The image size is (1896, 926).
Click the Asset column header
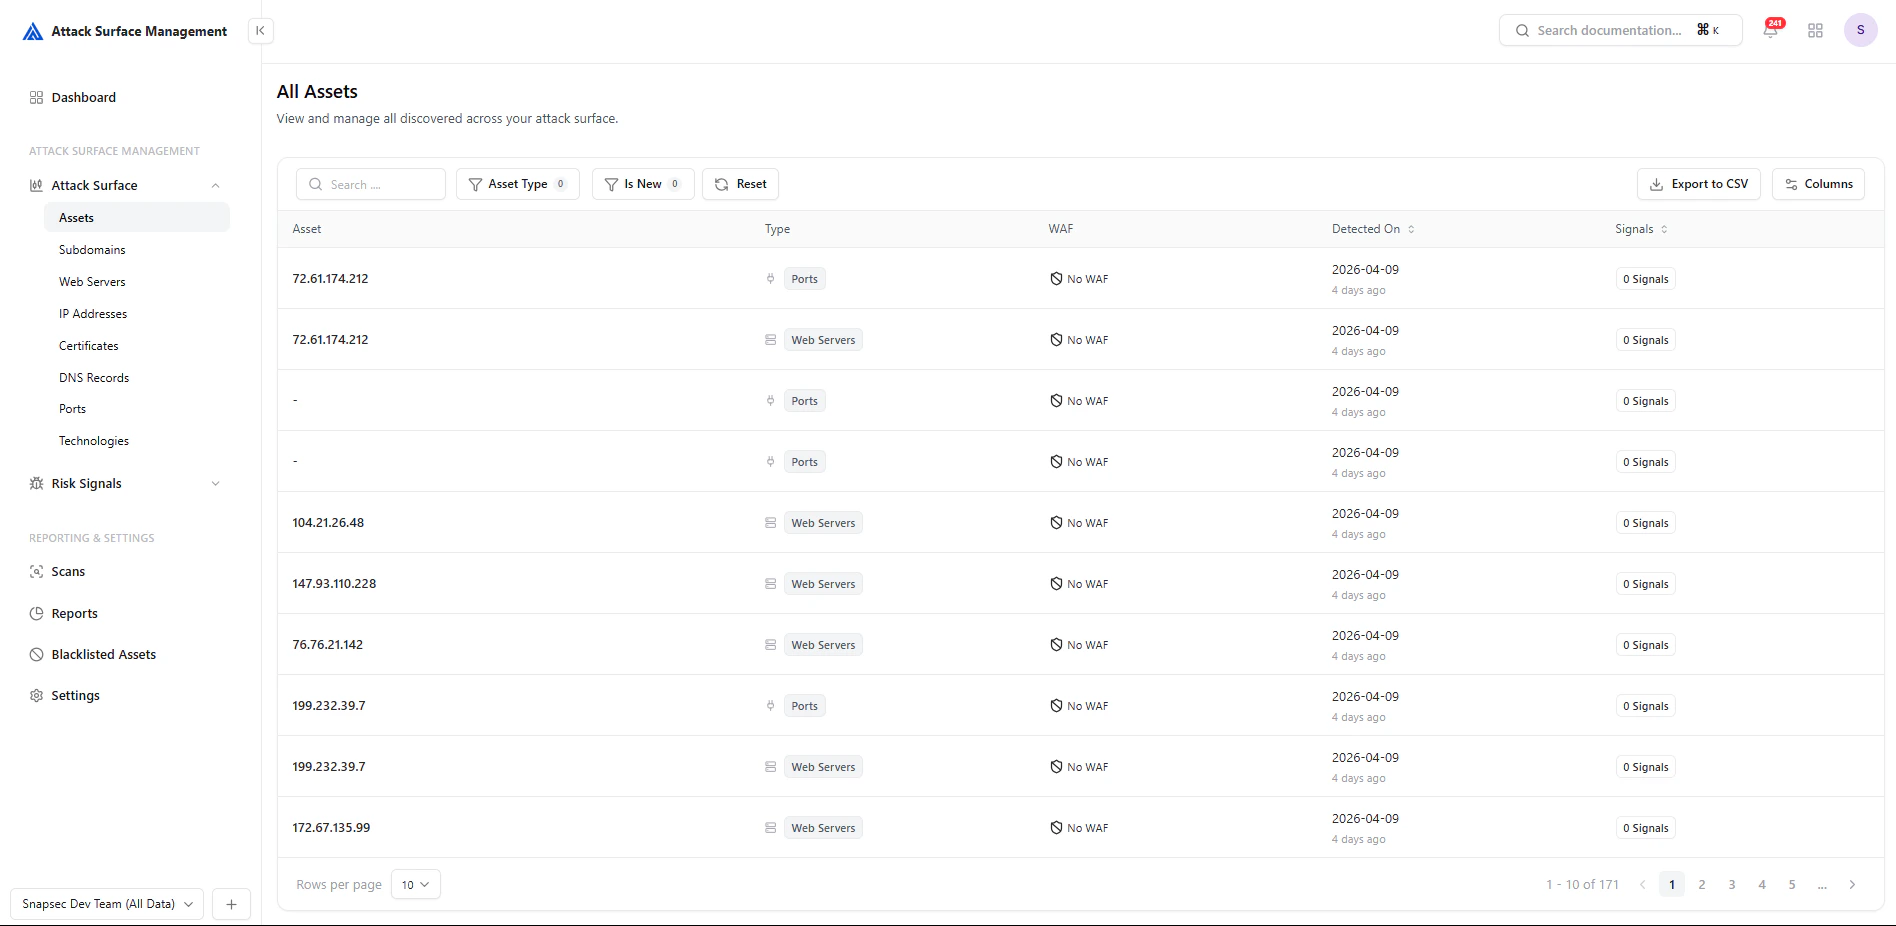coord(307,229)
